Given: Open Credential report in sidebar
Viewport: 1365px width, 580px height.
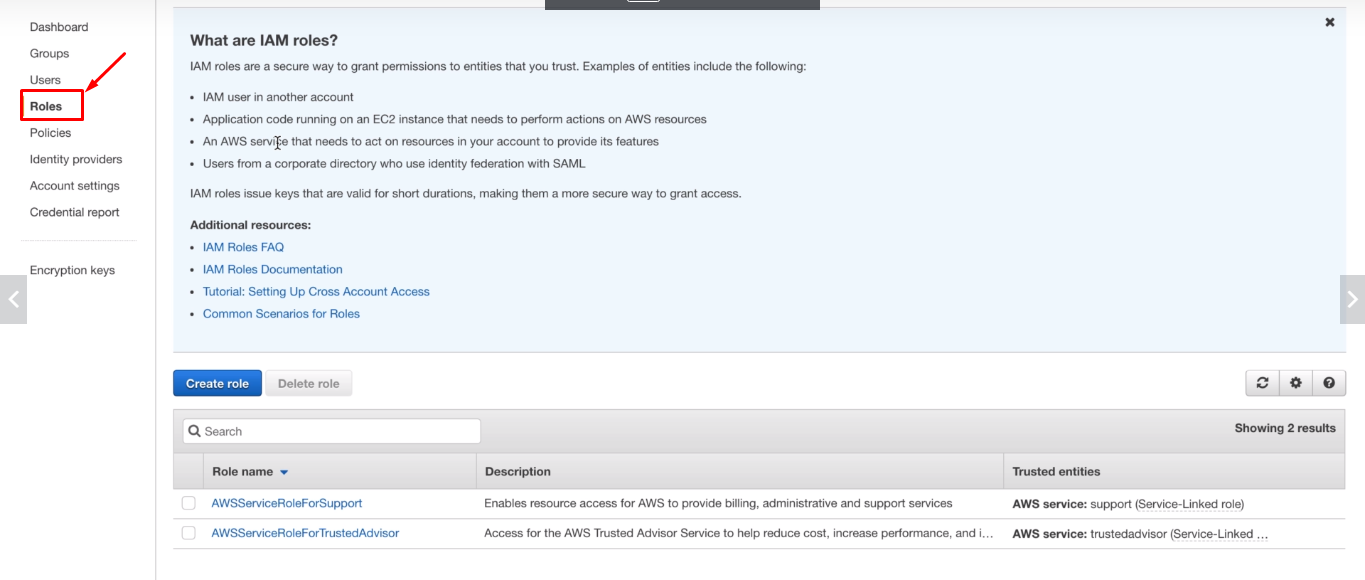Looking at the screenshot, I should (x=75, y=212).
